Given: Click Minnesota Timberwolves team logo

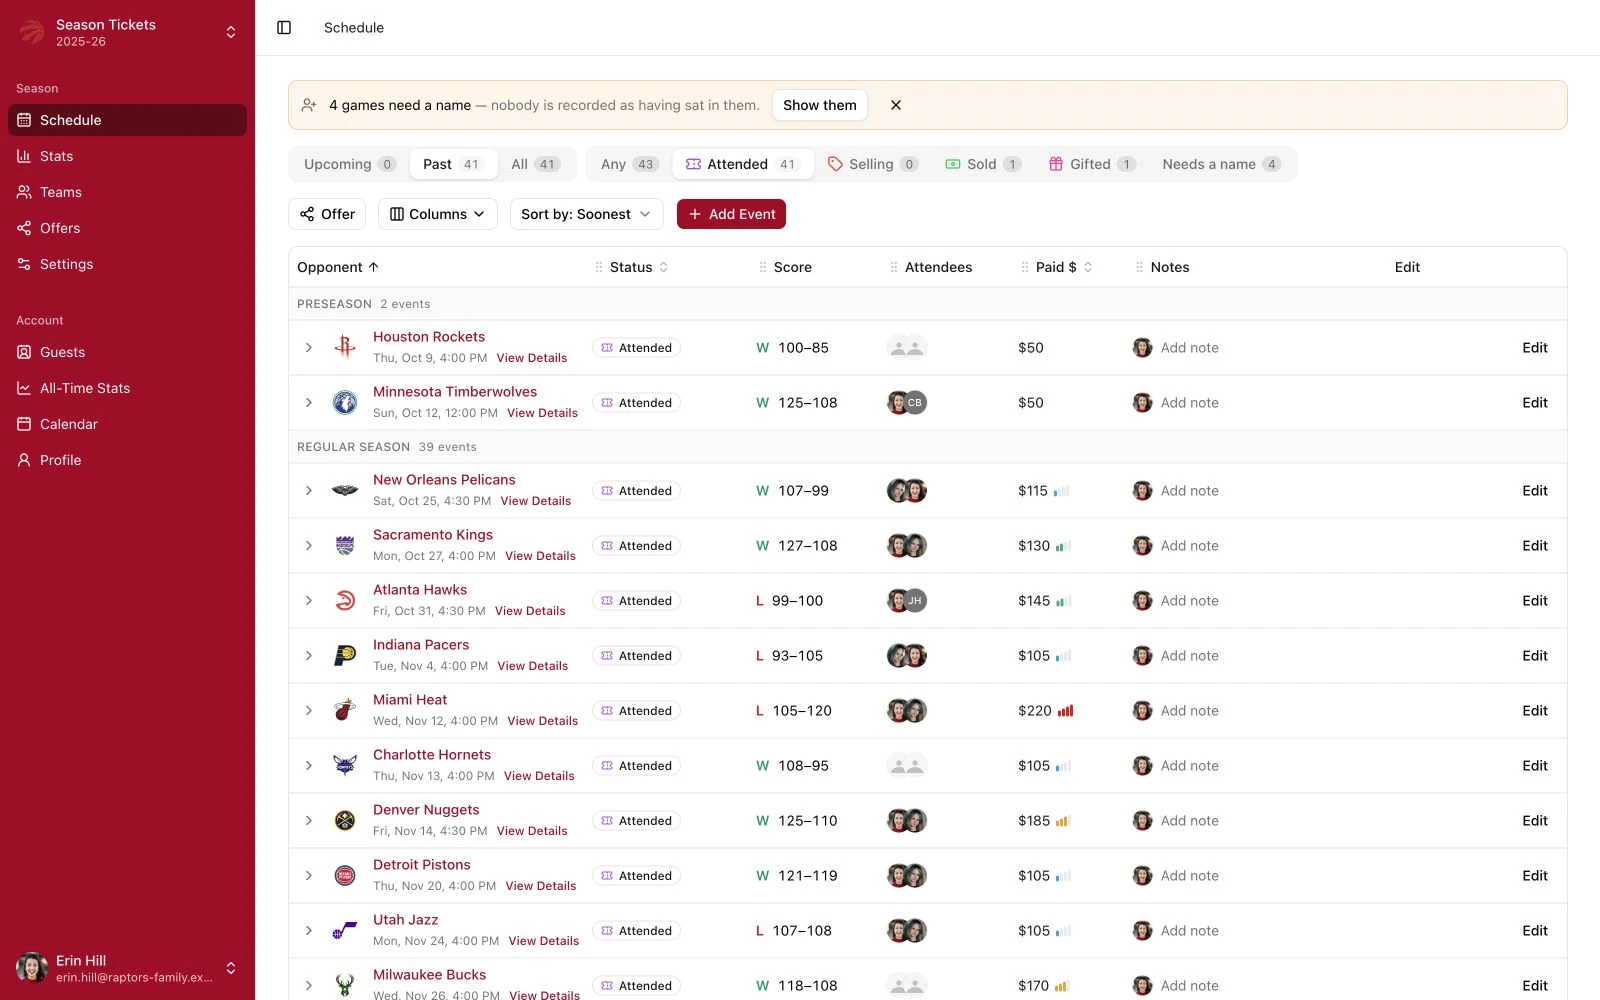Looking at the screenshot, I should click(x=345, y=402).
